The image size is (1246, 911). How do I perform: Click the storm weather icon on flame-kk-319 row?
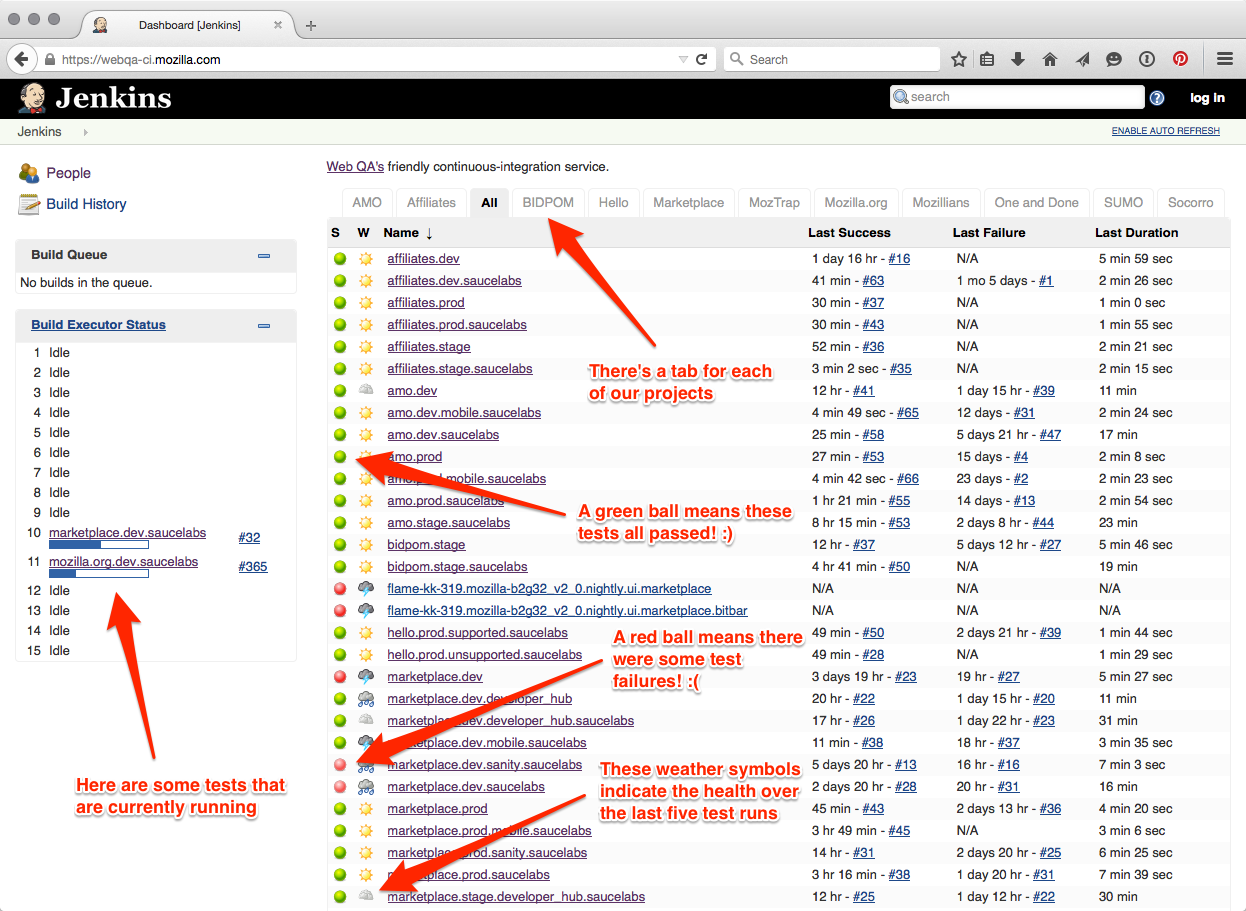click(366, 588)
